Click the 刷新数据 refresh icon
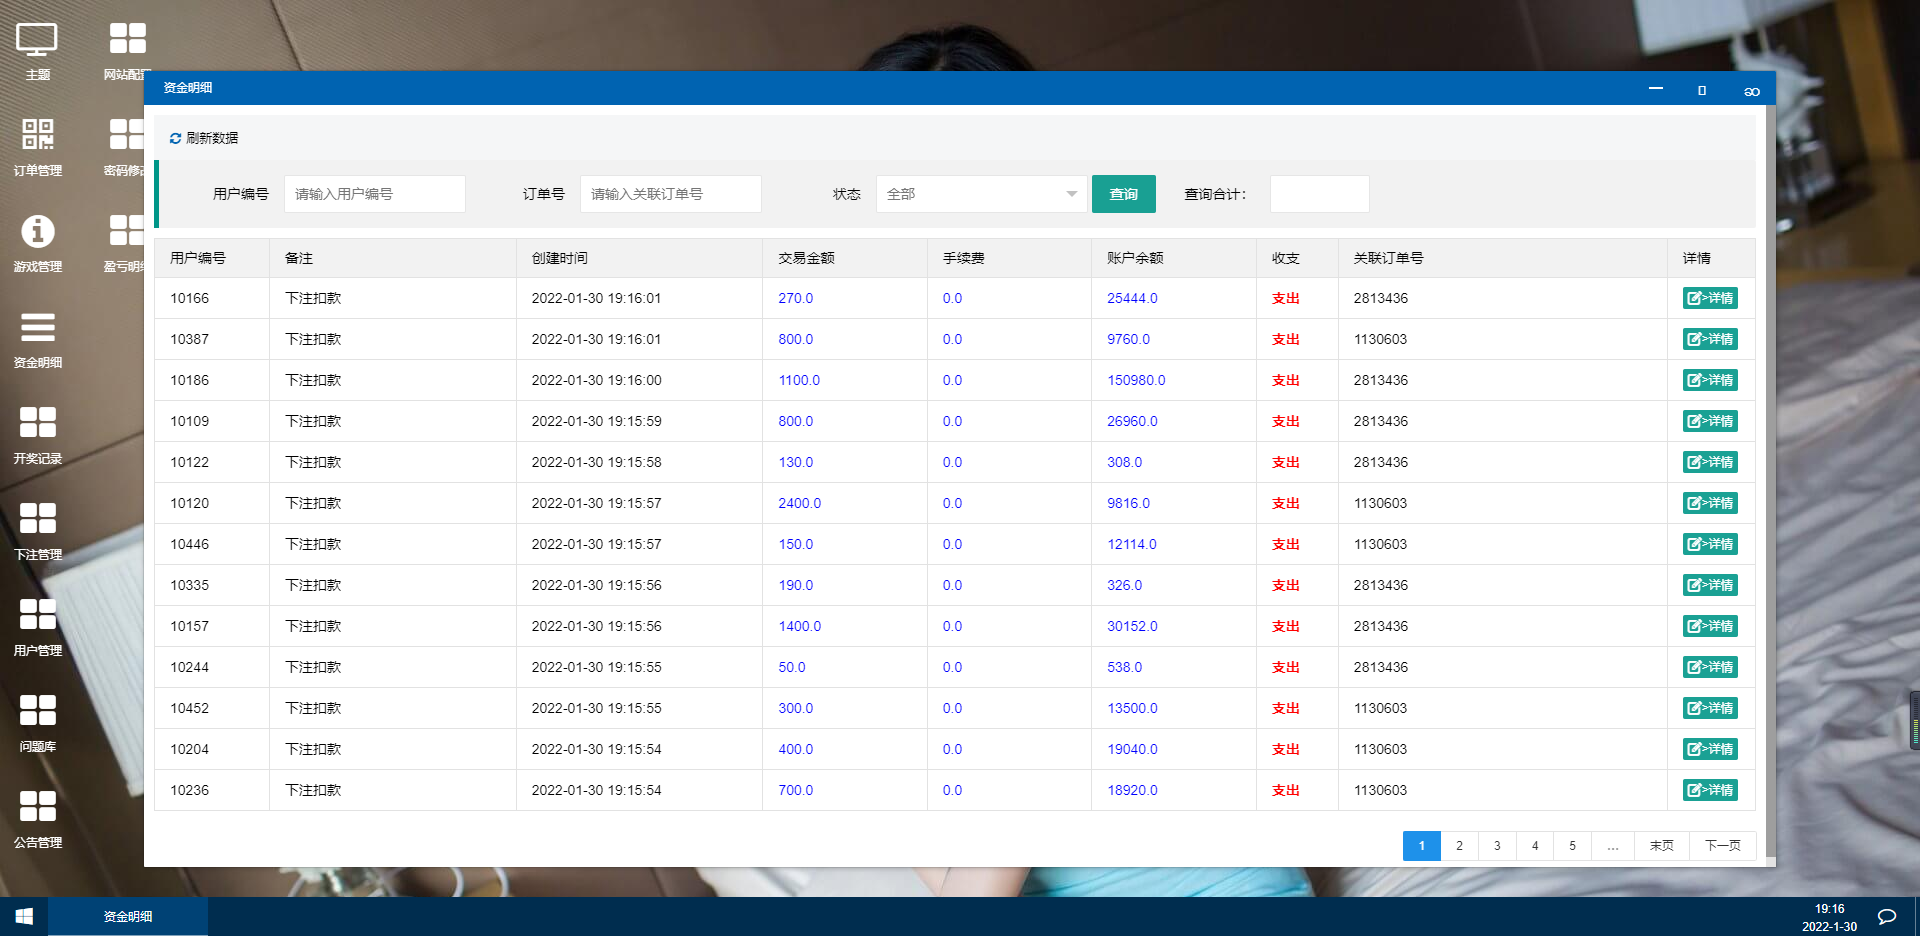Image resolution: width=1920 pixels, height=936 pixels. (x=175, y=138)
